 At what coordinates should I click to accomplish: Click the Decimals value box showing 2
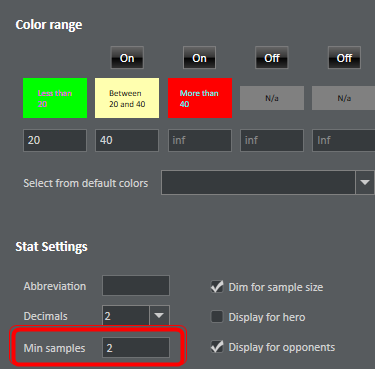(126, 315)
